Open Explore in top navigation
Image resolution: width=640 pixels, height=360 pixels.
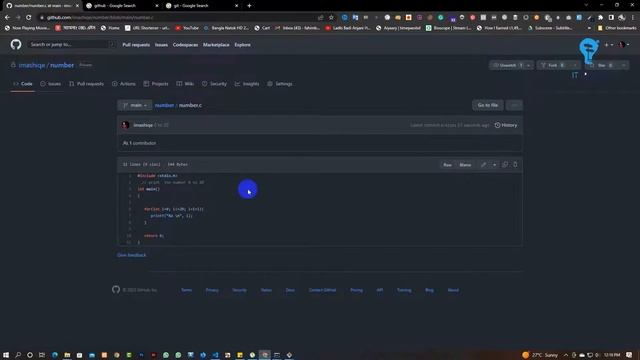[x=242, y=45]
